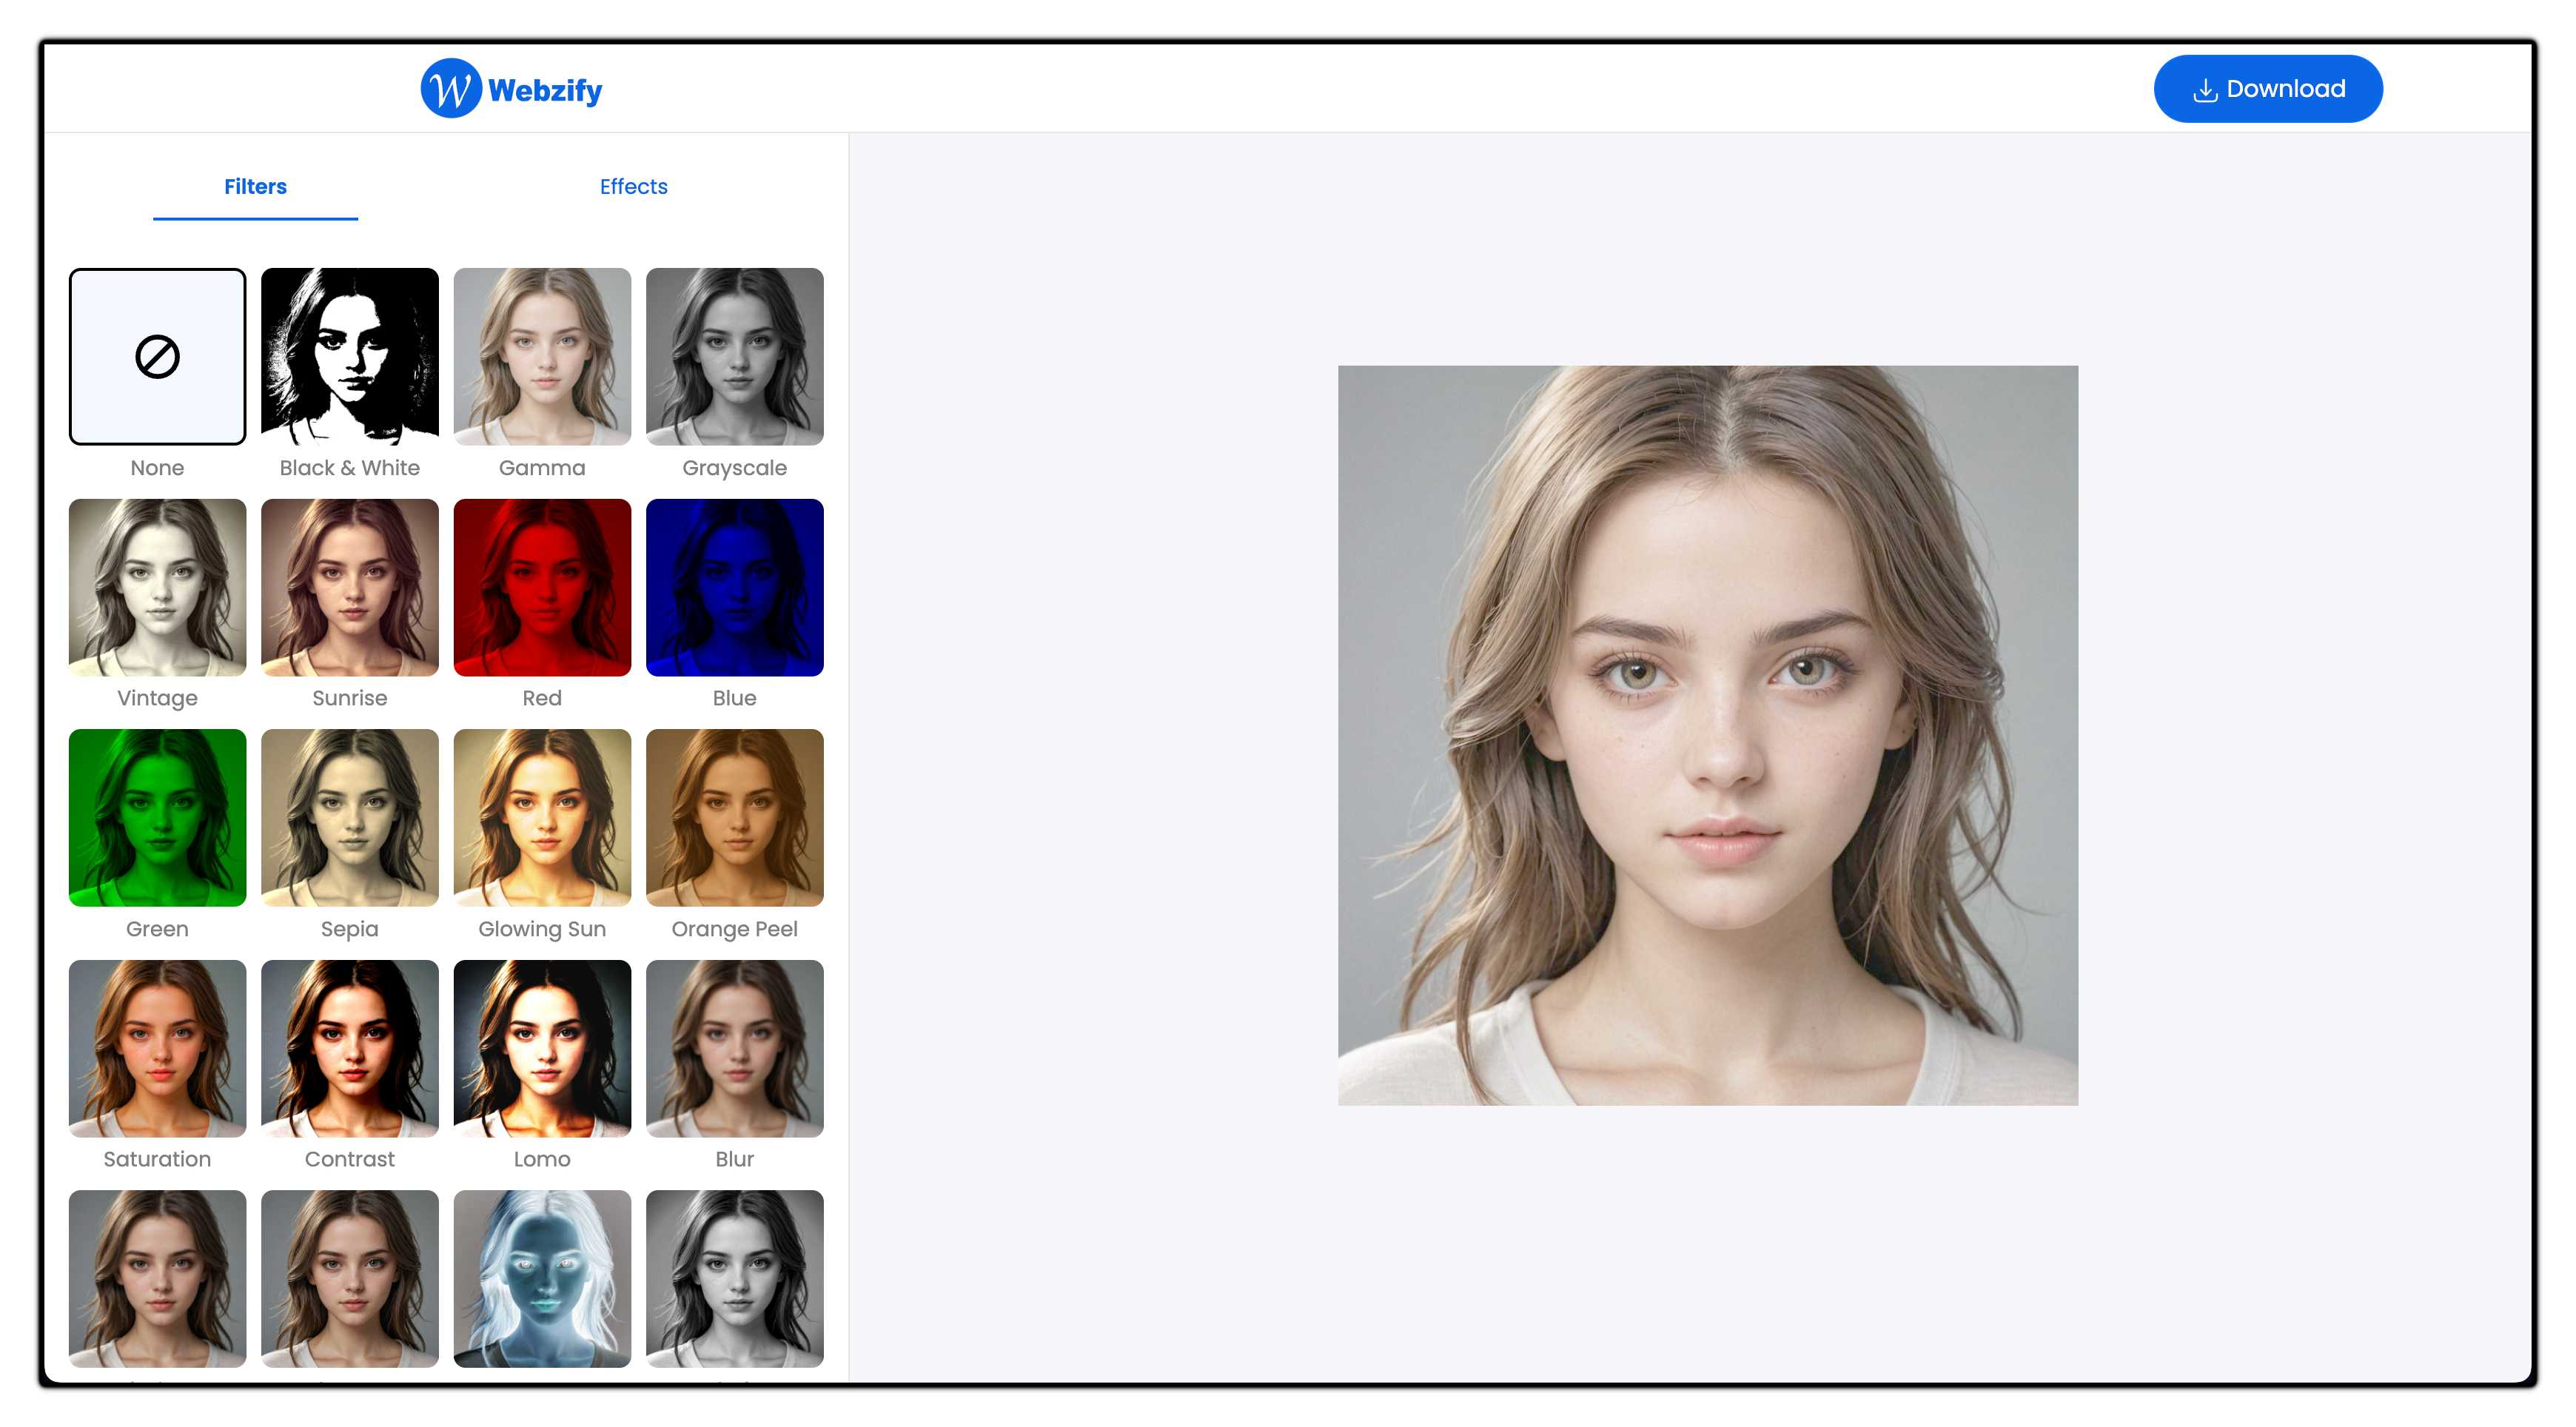Apply the Contrast filter thumbnail
This screenshot has width=2576, height=1427.
click(x=349, y=1048)
